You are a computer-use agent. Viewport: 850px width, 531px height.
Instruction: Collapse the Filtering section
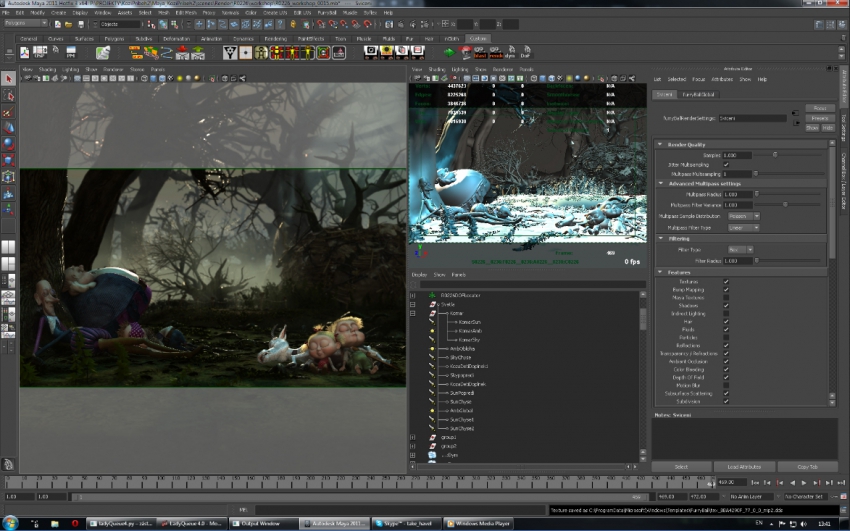point(660,238)
